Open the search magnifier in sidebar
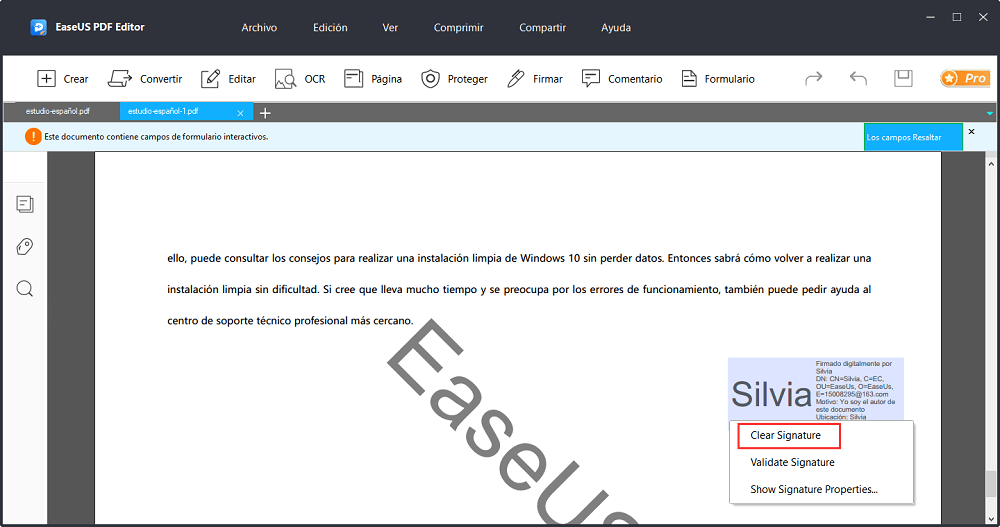The height and width of the screenshot is (527, 1000). (x=25, y=288)
